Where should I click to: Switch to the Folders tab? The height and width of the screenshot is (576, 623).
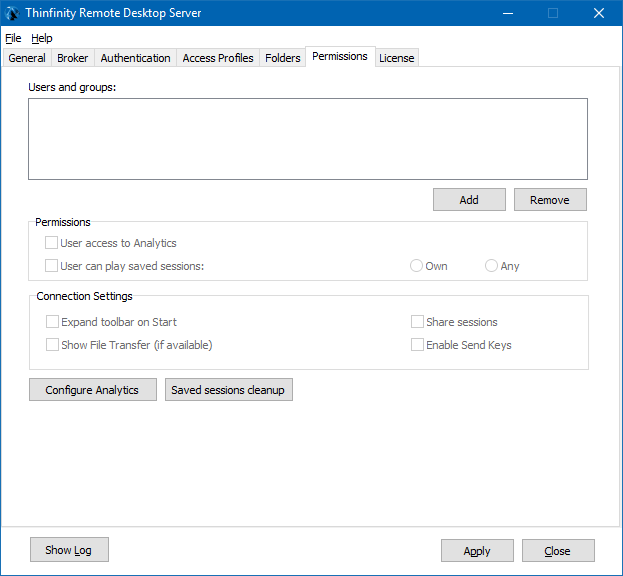282,58
